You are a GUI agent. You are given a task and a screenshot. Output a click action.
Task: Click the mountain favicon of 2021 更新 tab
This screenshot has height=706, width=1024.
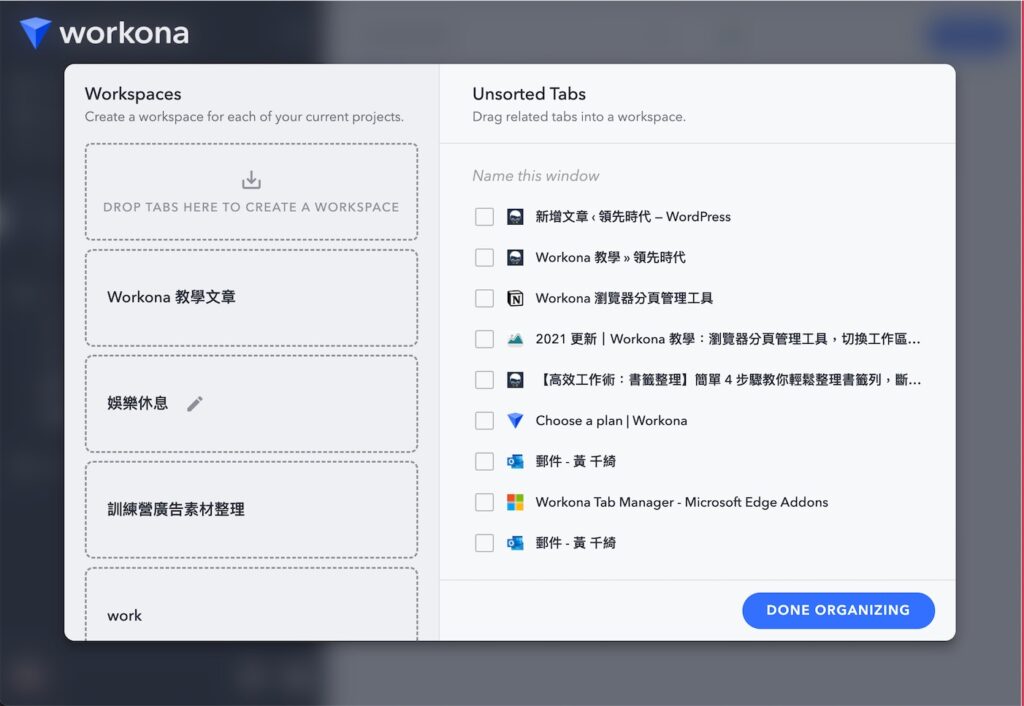515,339
